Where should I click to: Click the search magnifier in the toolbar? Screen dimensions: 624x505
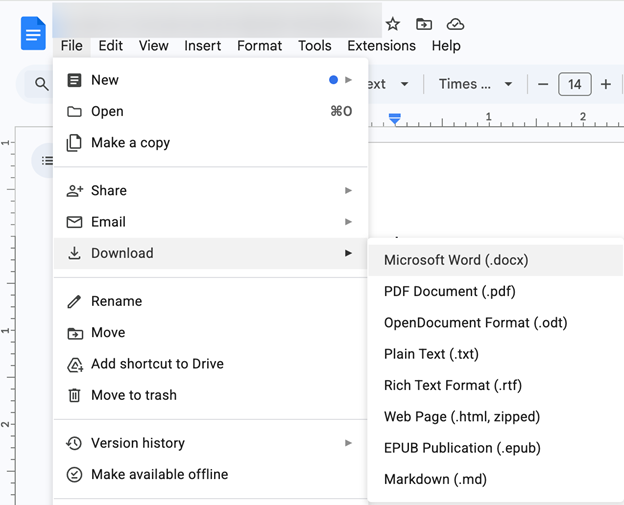point(41,84)
